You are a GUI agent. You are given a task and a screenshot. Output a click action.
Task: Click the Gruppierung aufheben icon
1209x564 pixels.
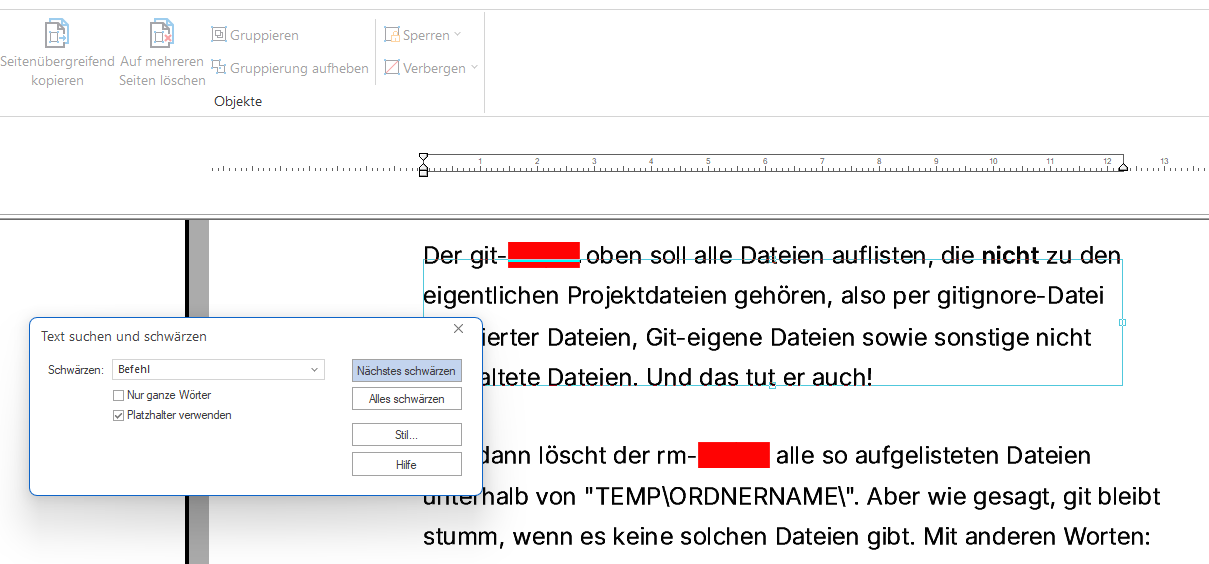point(219,68)
